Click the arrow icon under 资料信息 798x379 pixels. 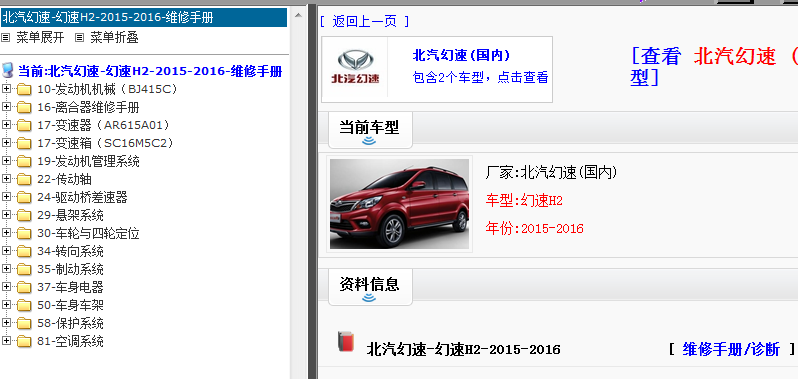click(x=369, y=297)
